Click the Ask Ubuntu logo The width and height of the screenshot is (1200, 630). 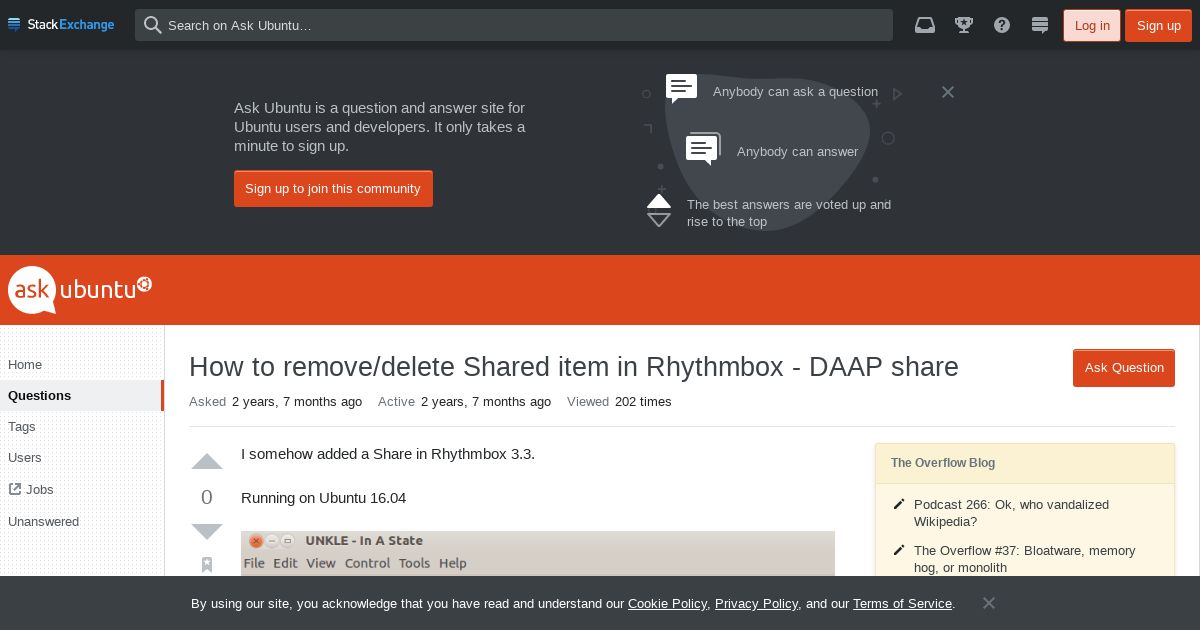[80, 290]
